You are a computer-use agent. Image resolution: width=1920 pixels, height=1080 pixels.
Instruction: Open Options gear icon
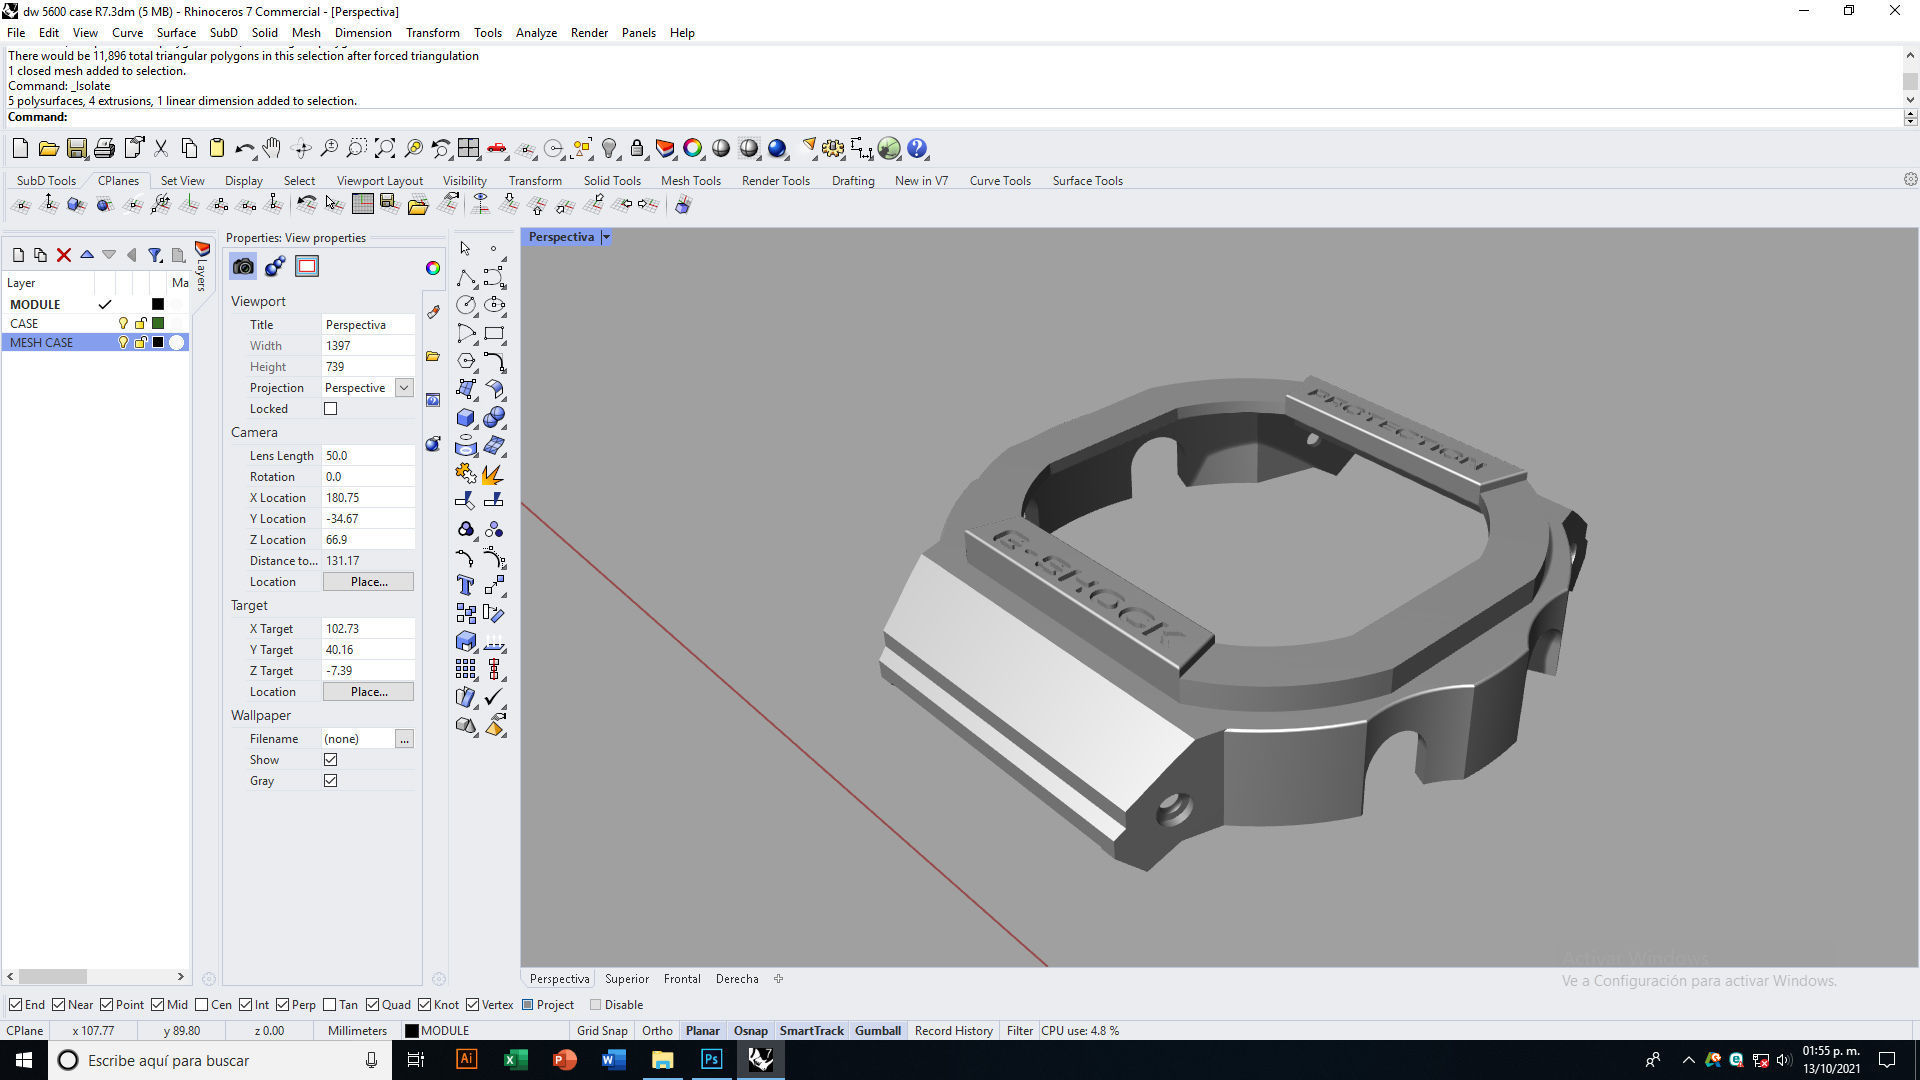click(x=833, y=149)
